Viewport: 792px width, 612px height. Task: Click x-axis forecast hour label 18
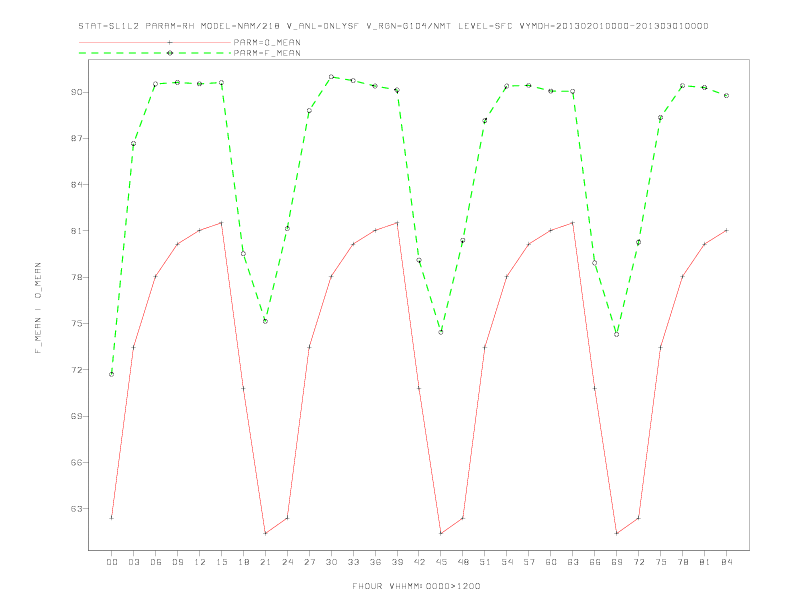point(243,562)
